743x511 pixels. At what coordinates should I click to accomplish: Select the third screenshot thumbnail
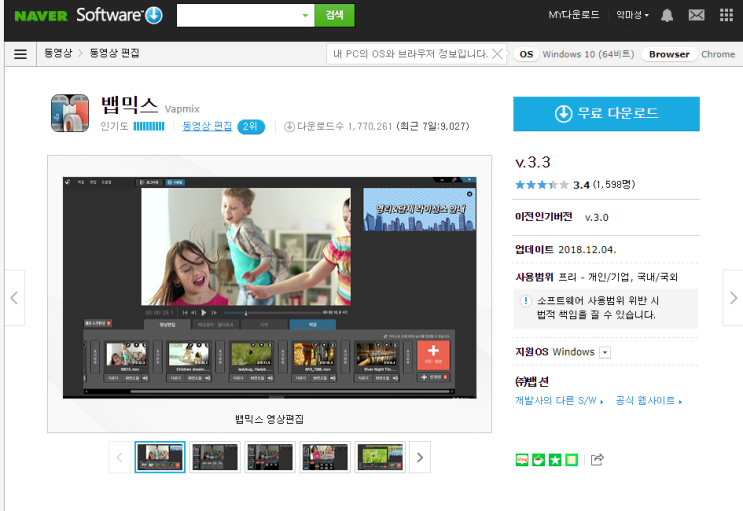(270, 457)
